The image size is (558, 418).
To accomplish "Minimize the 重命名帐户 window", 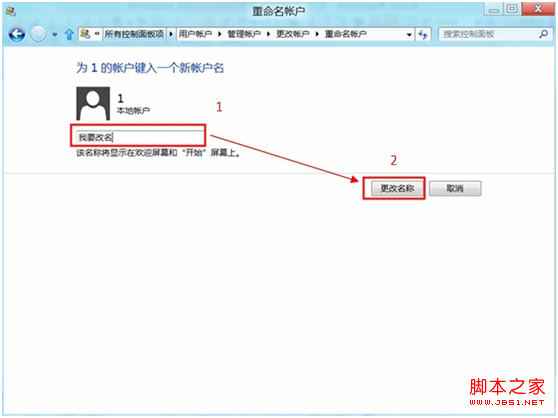I will pyautogui.click(x=494, y=9).
